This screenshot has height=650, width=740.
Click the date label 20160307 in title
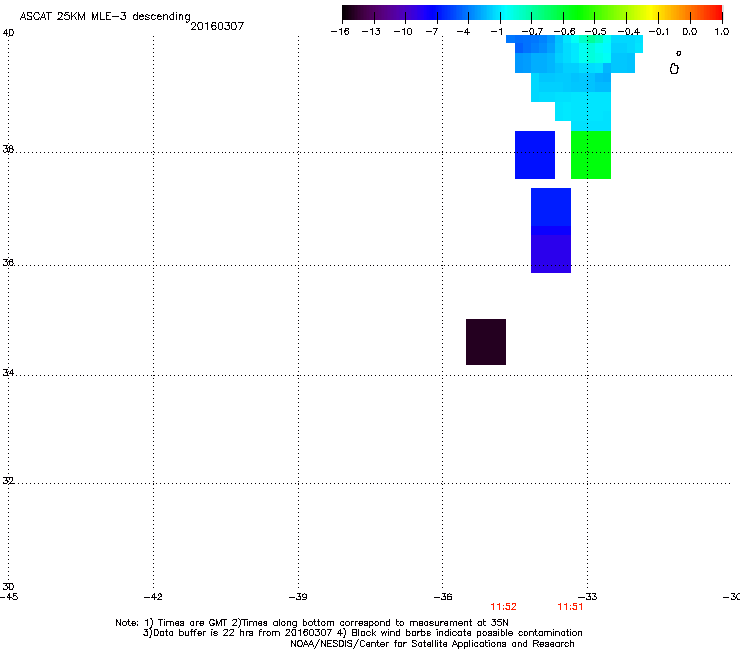[217, 26]
